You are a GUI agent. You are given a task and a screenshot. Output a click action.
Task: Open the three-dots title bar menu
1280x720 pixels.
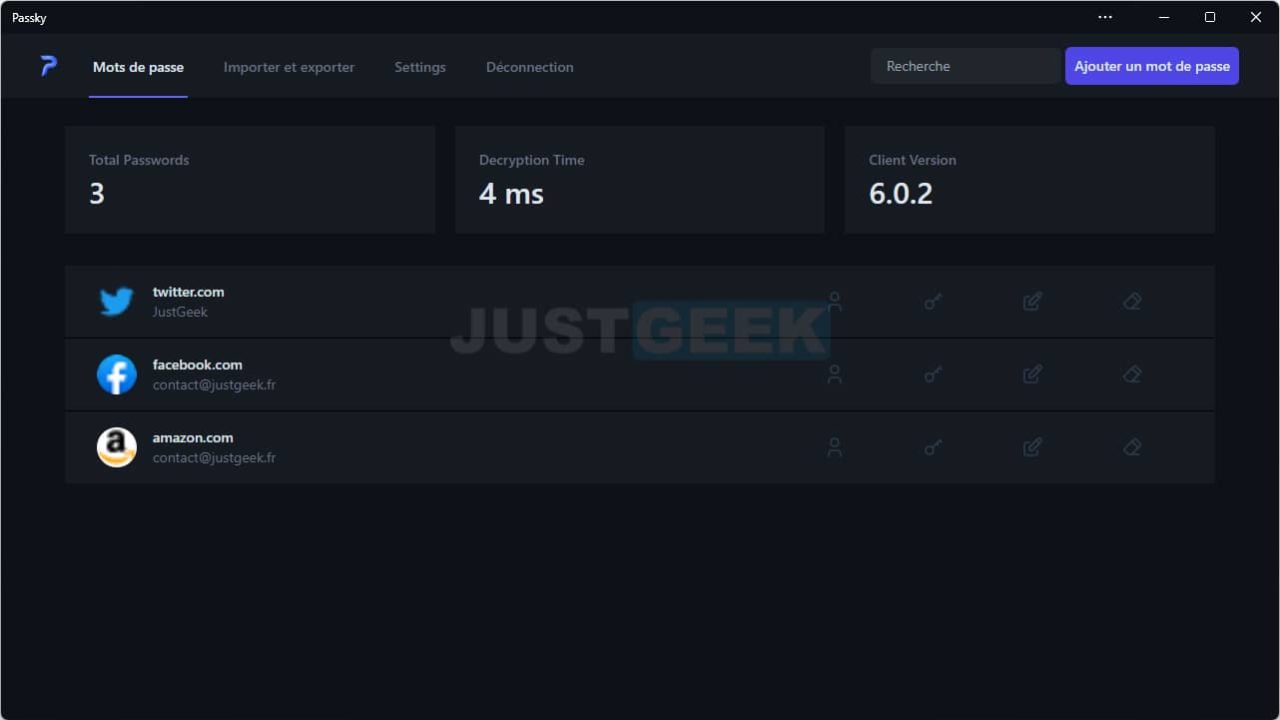1105,17
